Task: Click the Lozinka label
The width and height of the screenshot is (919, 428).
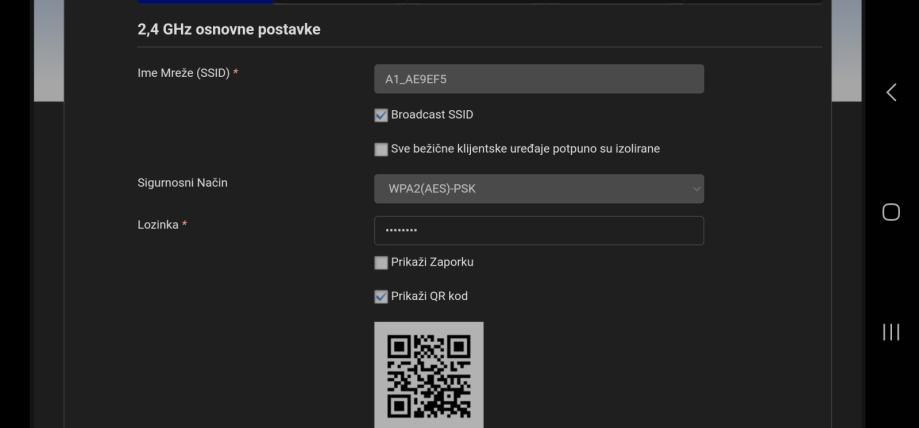Action: [162, 225]
